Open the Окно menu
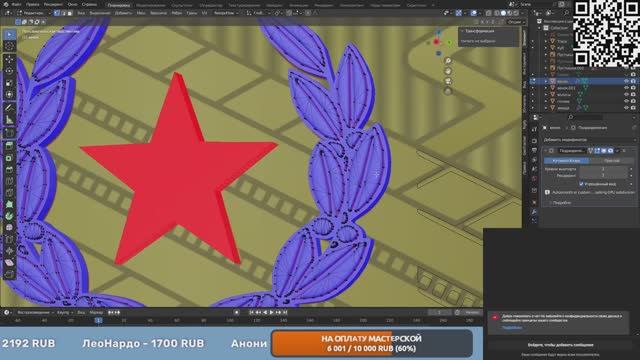 [72, 4]
